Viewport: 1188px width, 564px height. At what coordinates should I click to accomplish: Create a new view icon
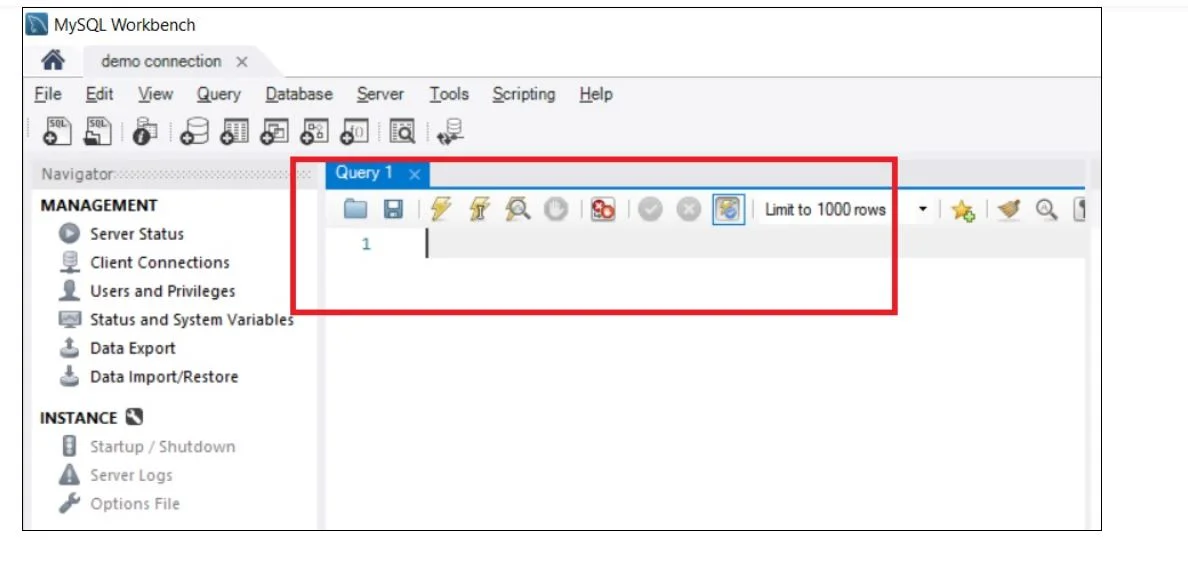(x=274, y=130)
